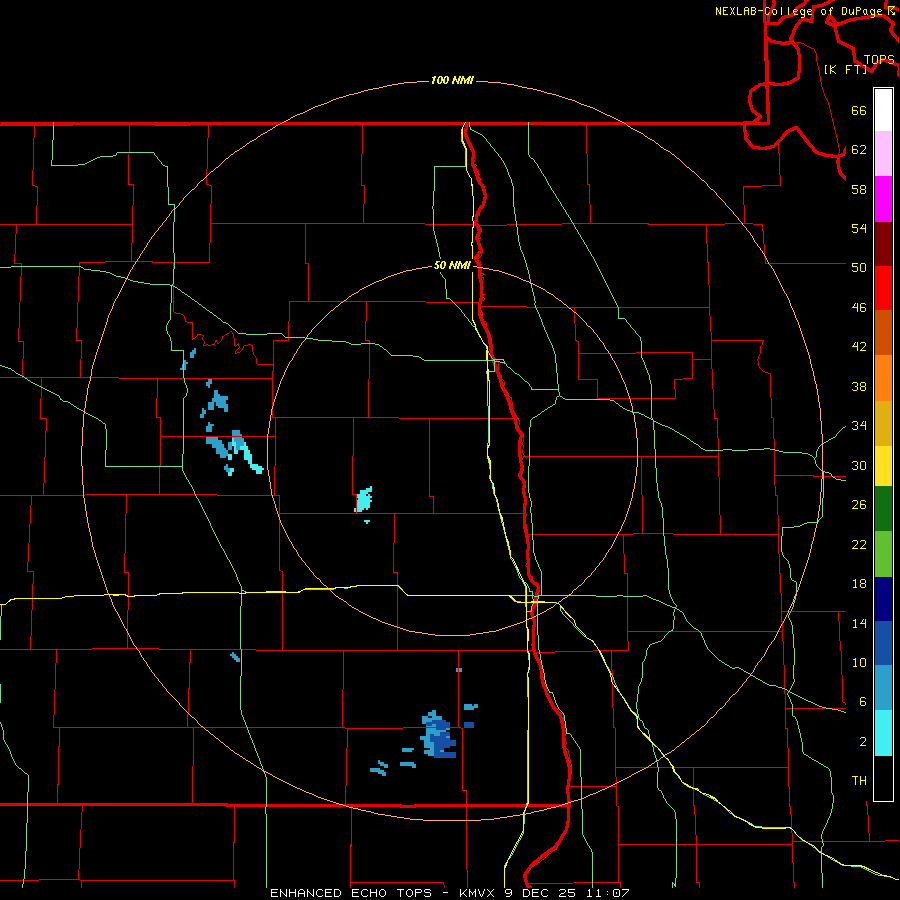Click the white swatch in the tops legend
This screenshot has width=900, height=900.
click(x=883, y=110)
